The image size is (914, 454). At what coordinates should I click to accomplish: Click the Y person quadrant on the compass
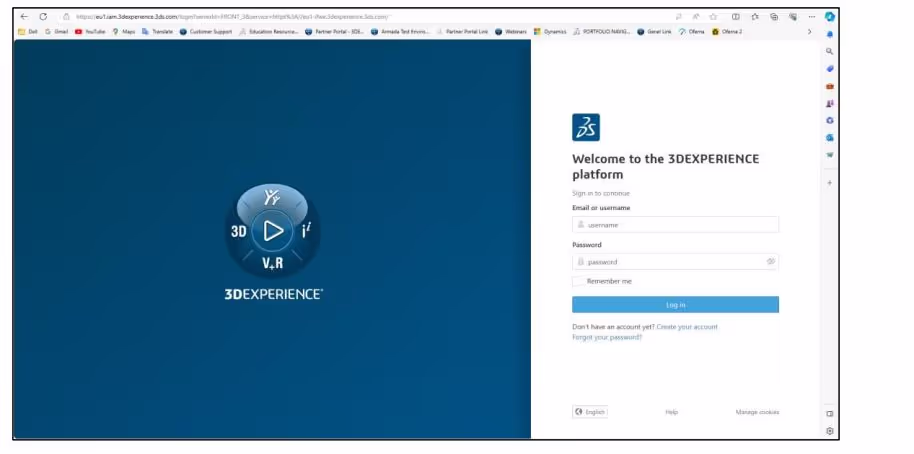point(272,198)
